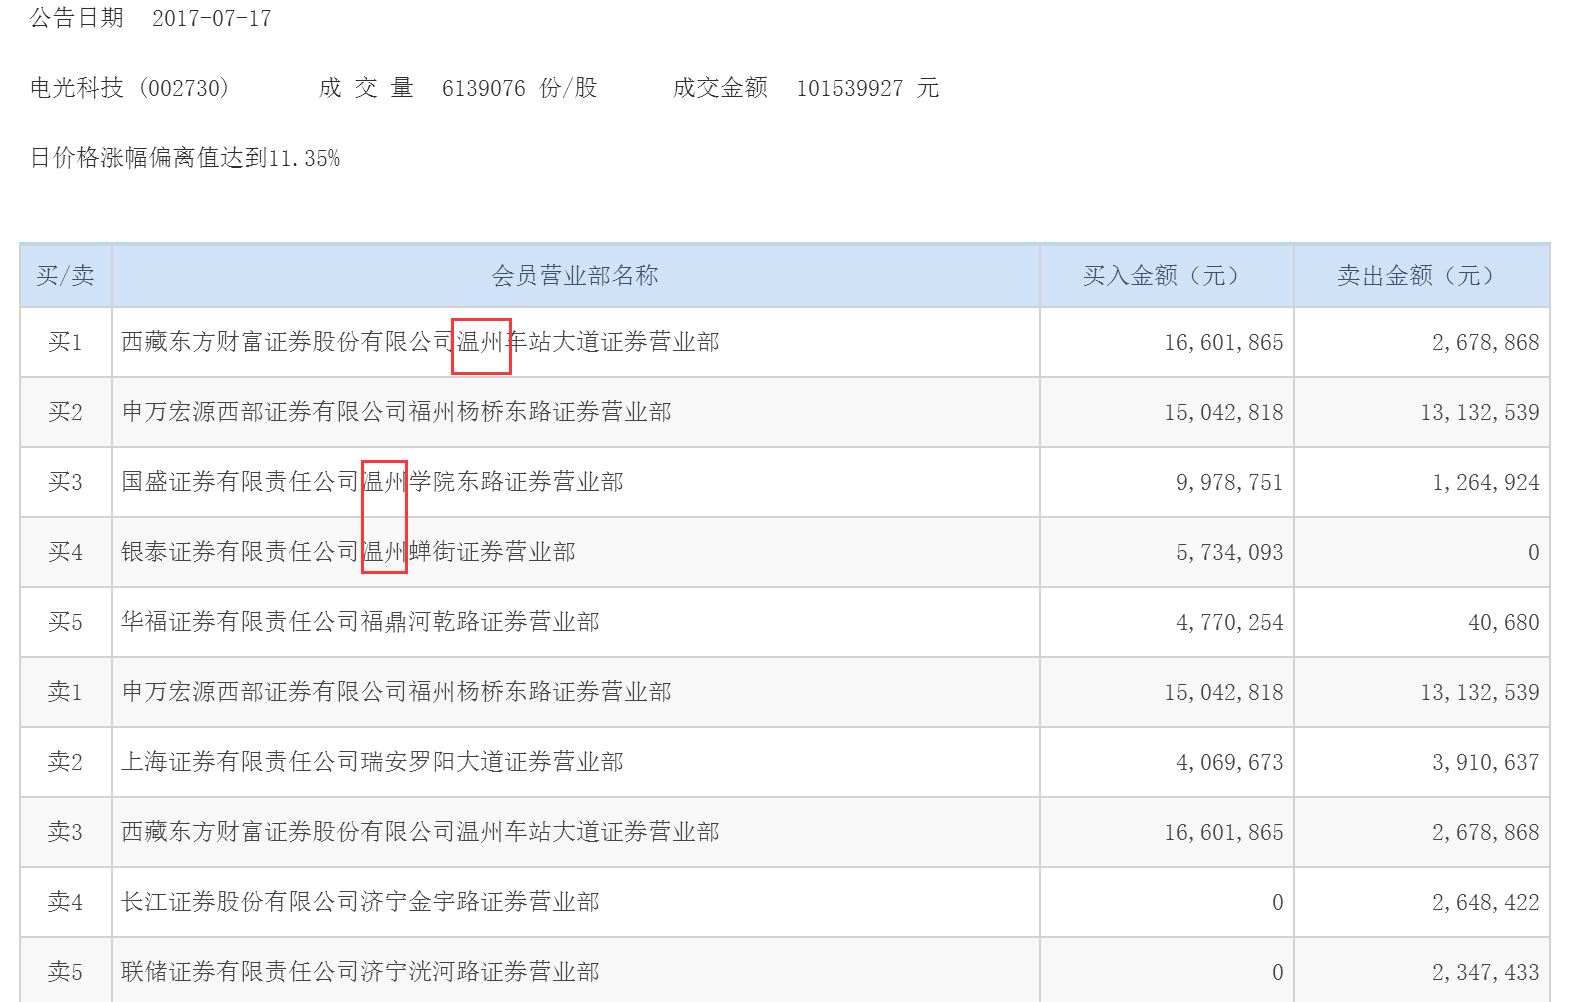Screen dimensions: 1574x1002
Task: Click the 买/卖 column header
Action: [66, 276]
